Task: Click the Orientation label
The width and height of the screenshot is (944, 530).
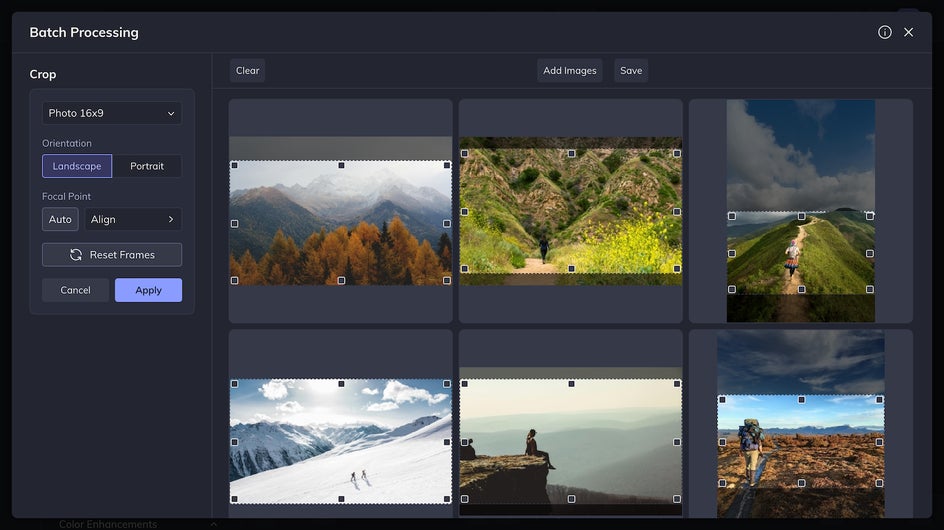Action: (67, 143)
